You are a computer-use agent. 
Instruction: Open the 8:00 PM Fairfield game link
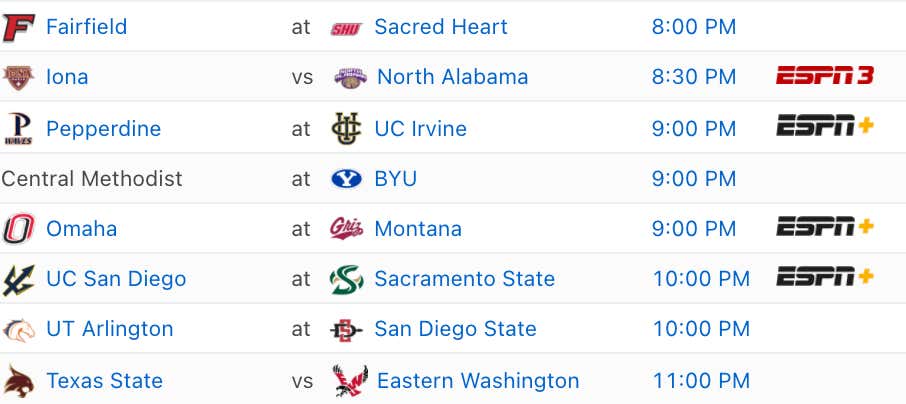click(694, 27)
